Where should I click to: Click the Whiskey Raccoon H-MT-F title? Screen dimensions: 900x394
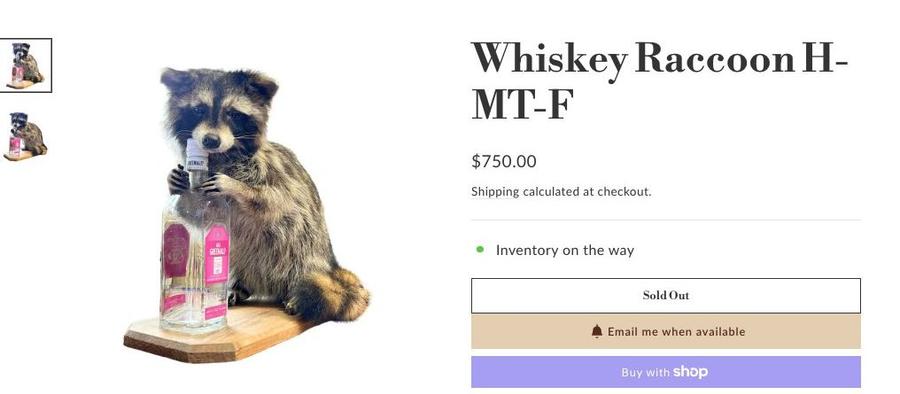click(x=659, y=80)
